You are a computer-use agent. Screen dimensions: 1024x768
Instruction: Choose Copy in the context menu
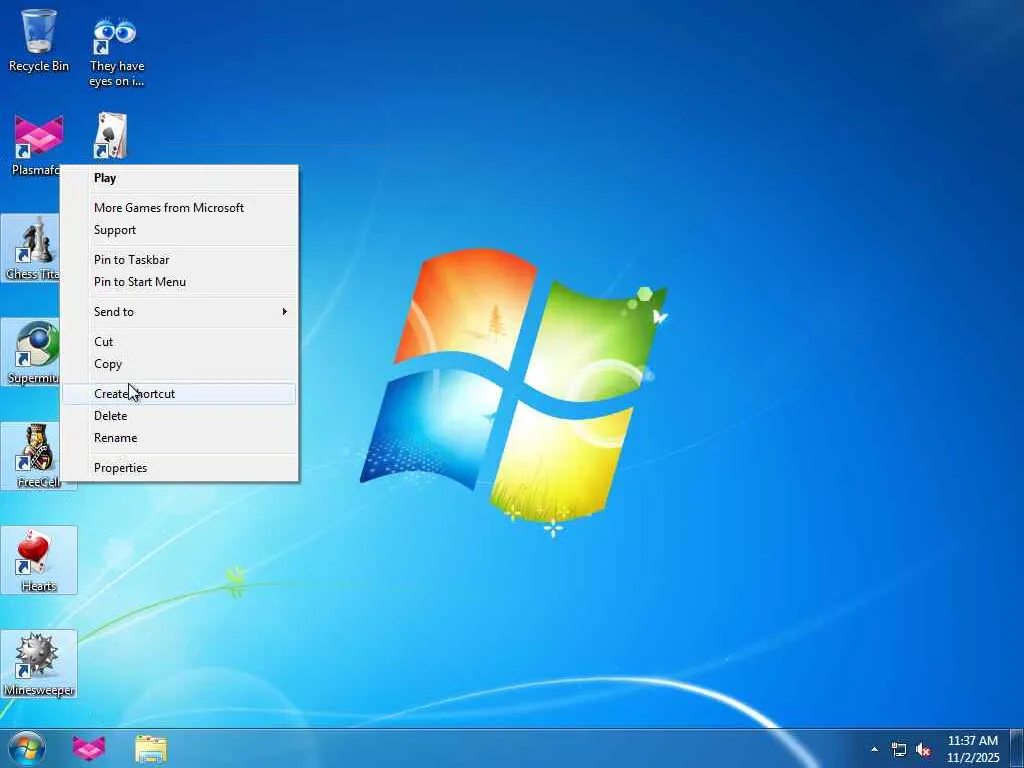[179, 364]
